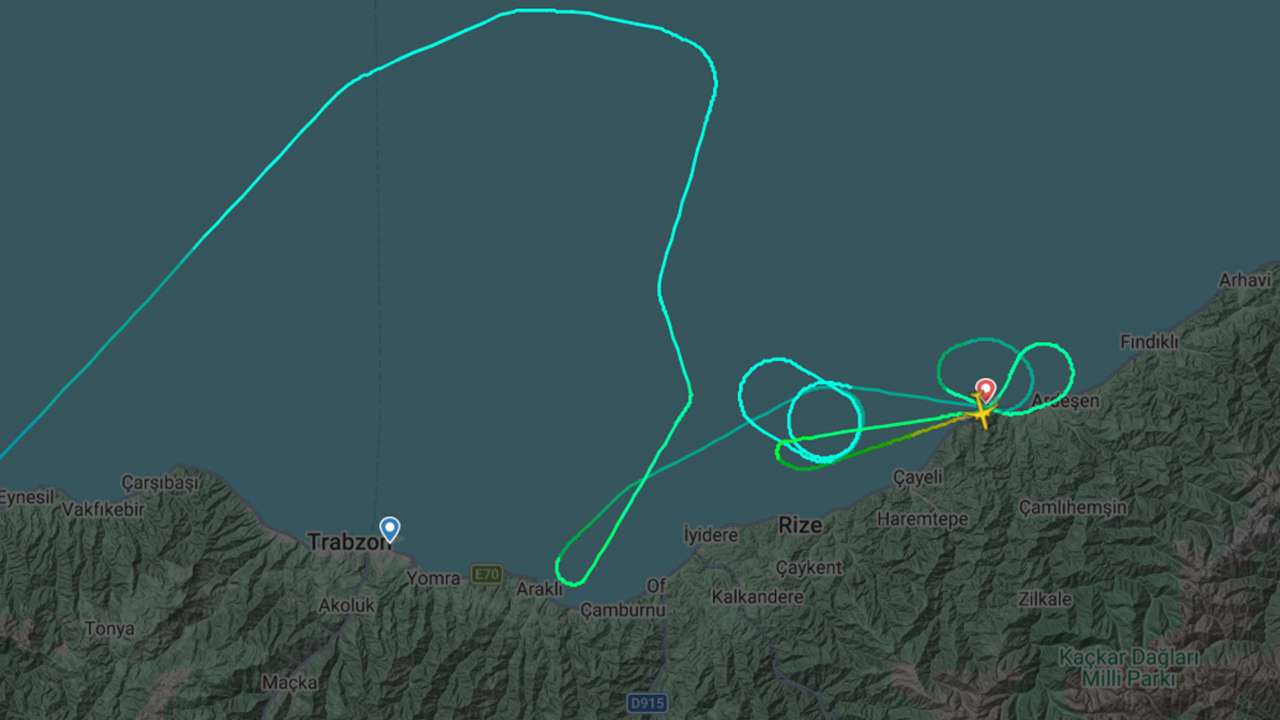Select the Ardeşen town label
The image size is (1280, 720).
[1066, 401]
